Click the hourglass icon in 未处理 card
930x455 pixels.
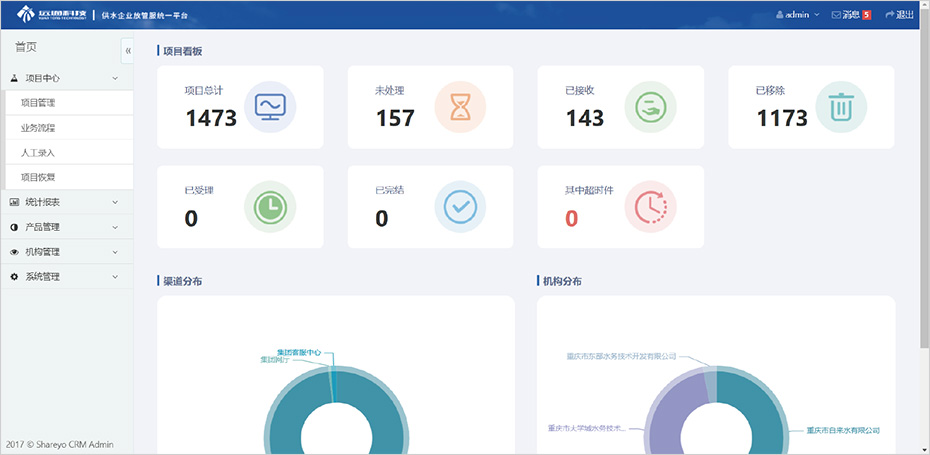[x=460, y=107]
